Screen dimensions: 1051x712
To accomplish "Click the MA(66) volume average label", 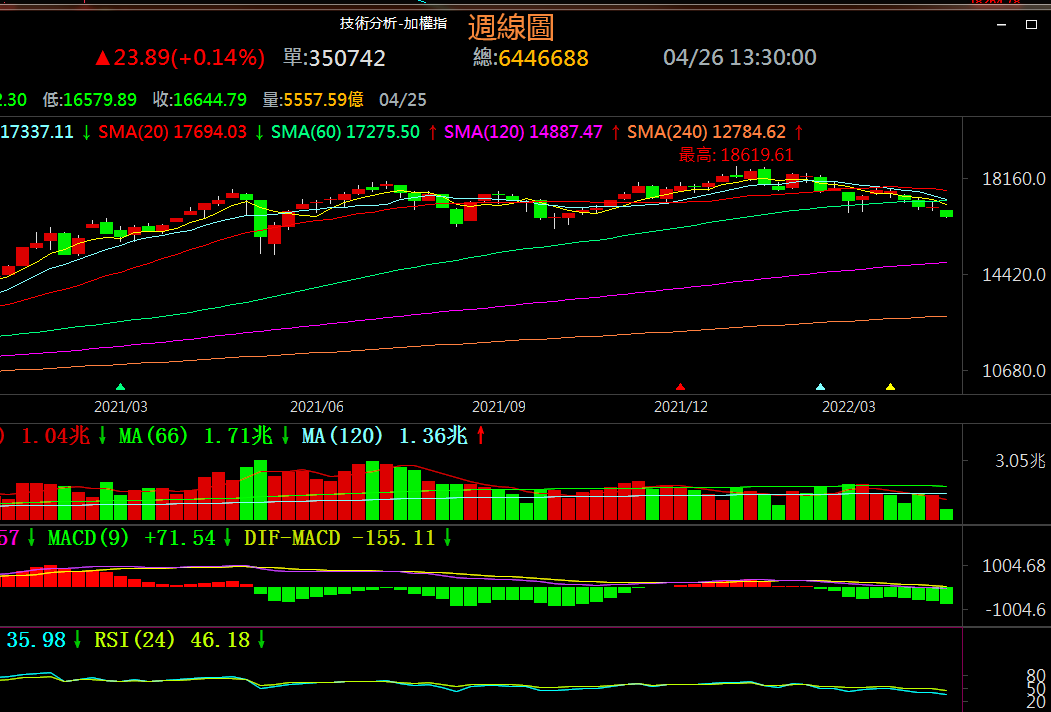I will pyautogui.click(x=154, y=436).
